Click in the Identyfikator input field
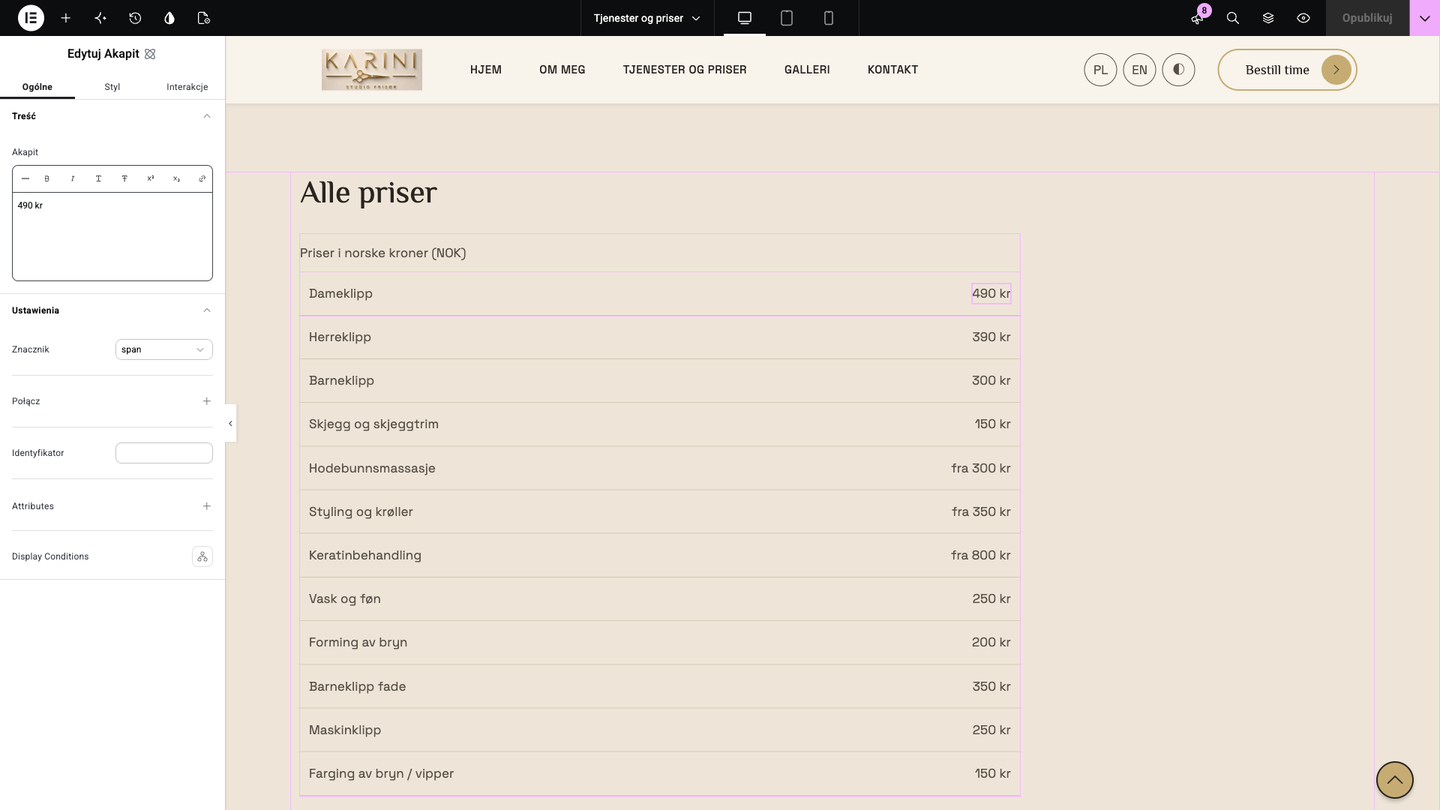 click(164, 453)
